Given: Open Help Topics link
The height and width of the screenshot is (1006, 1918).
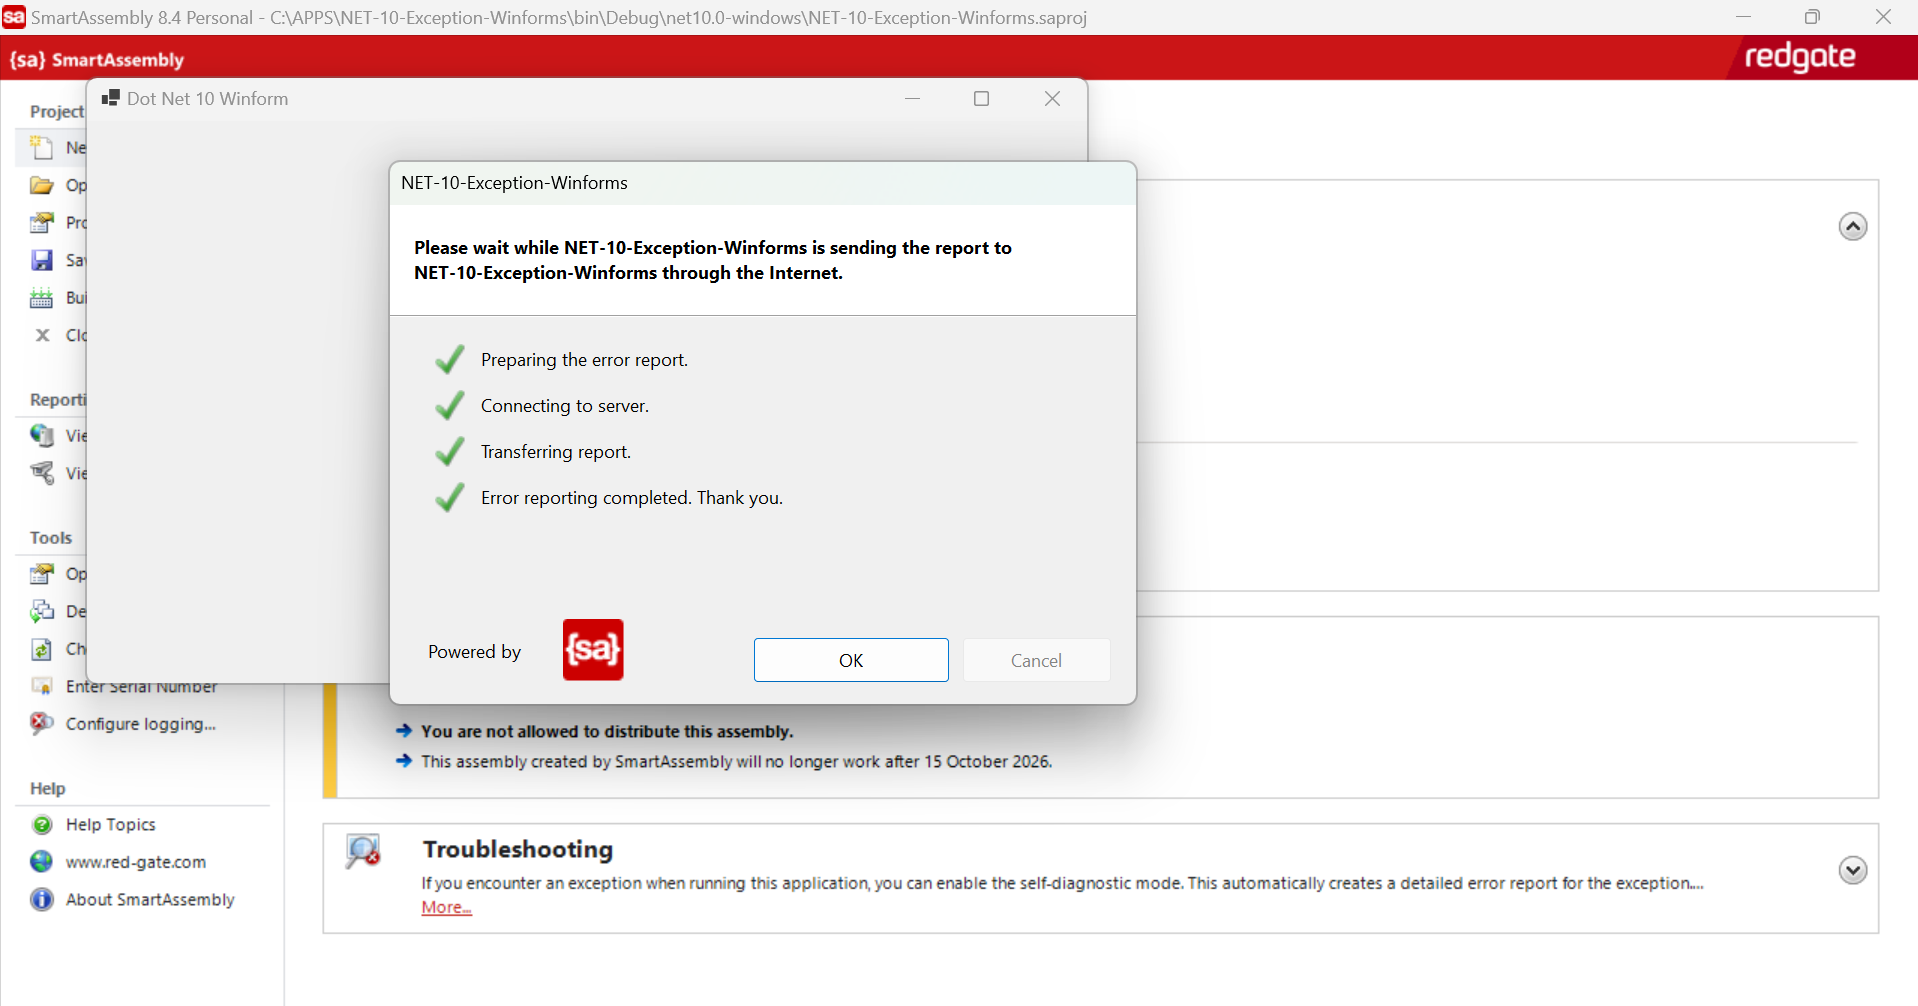Looking at the screenshot, I should tap(111, 825).
